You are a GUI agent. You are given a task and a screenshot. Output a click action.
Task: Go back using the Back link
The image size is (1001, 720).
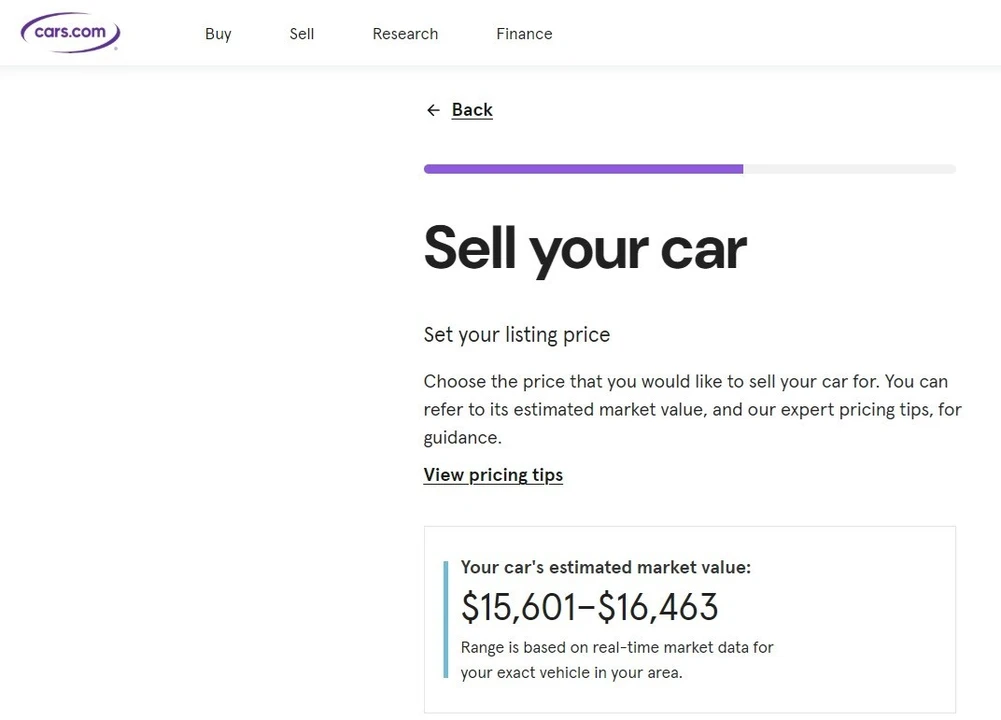[472, 110]
